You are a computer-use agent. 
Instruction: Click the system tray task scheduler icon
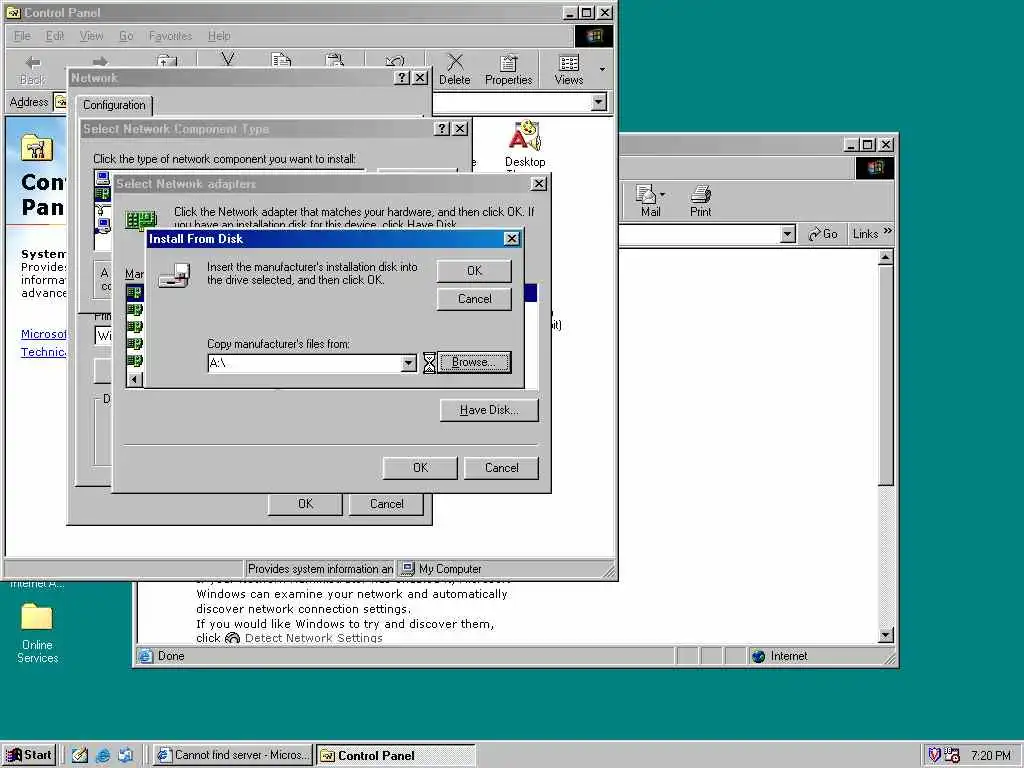(952, 755)
